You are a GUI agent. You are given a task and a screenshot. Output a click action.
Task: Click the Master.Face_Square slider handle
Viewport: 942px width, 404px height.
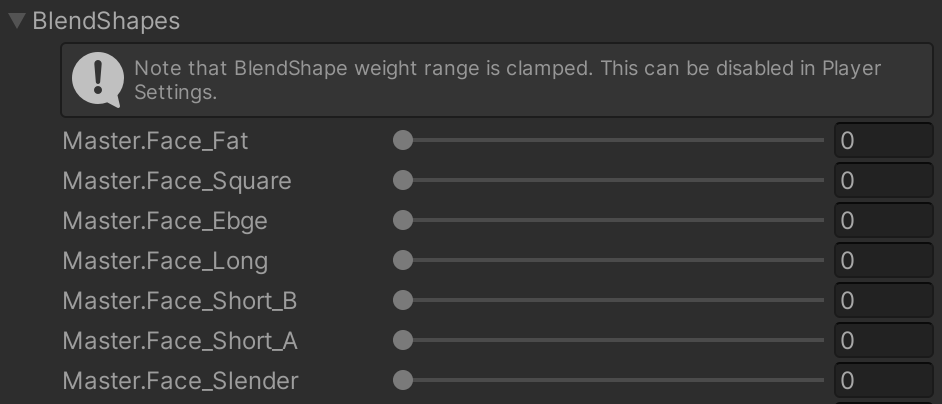(403, 180)
